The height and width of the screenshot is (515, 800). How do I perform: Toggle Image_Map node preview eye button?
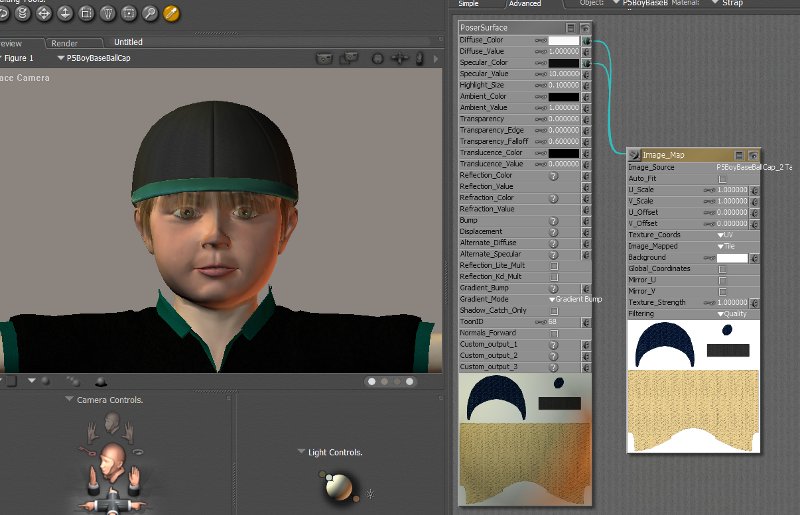coord(753,155)
